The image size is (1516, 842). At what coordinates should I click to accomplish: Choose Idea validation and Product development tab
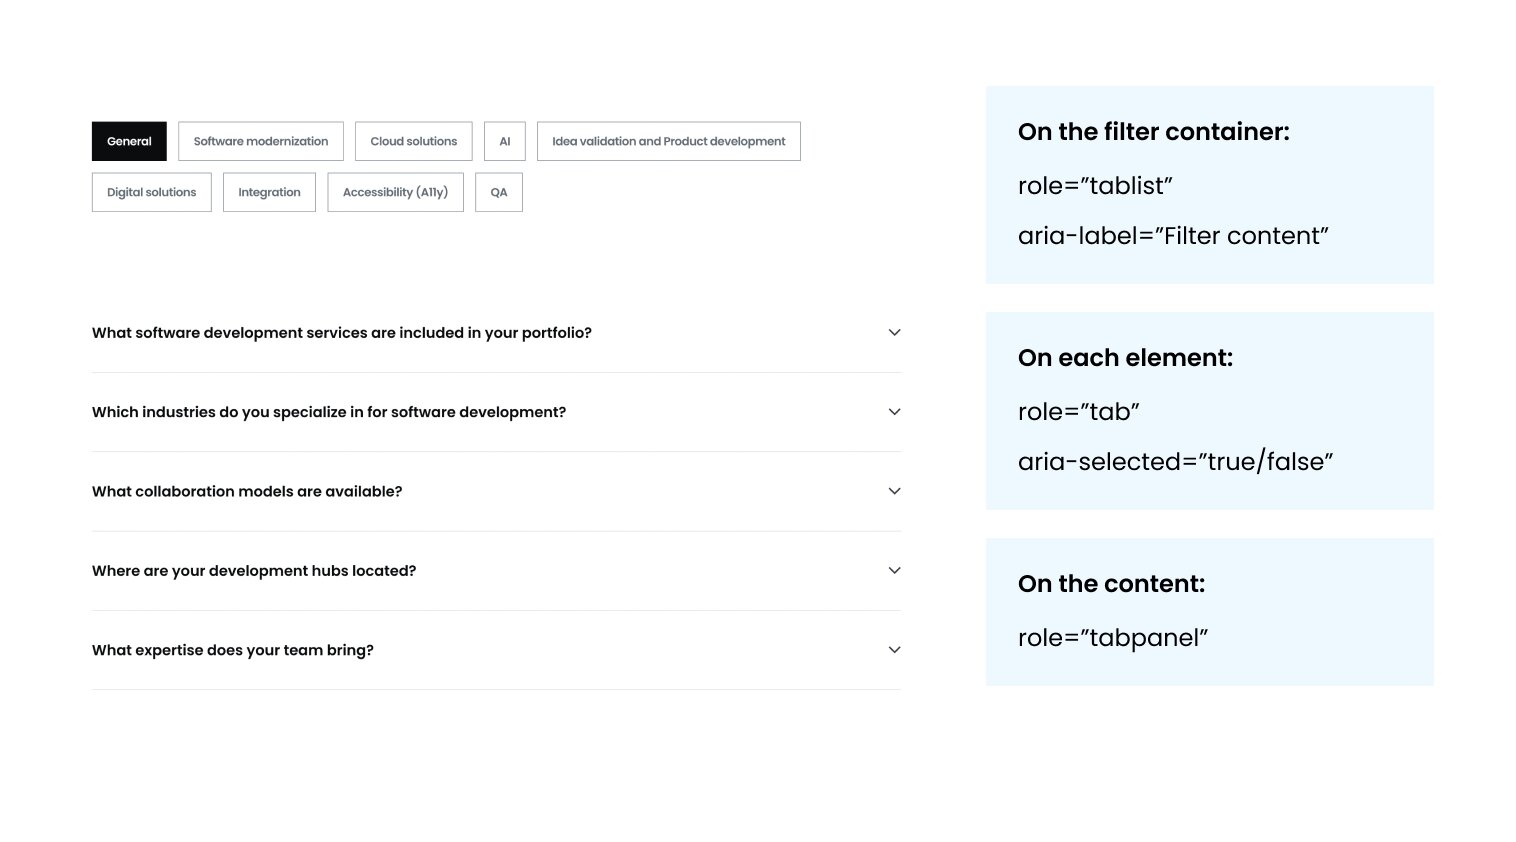tap(668, 141)
